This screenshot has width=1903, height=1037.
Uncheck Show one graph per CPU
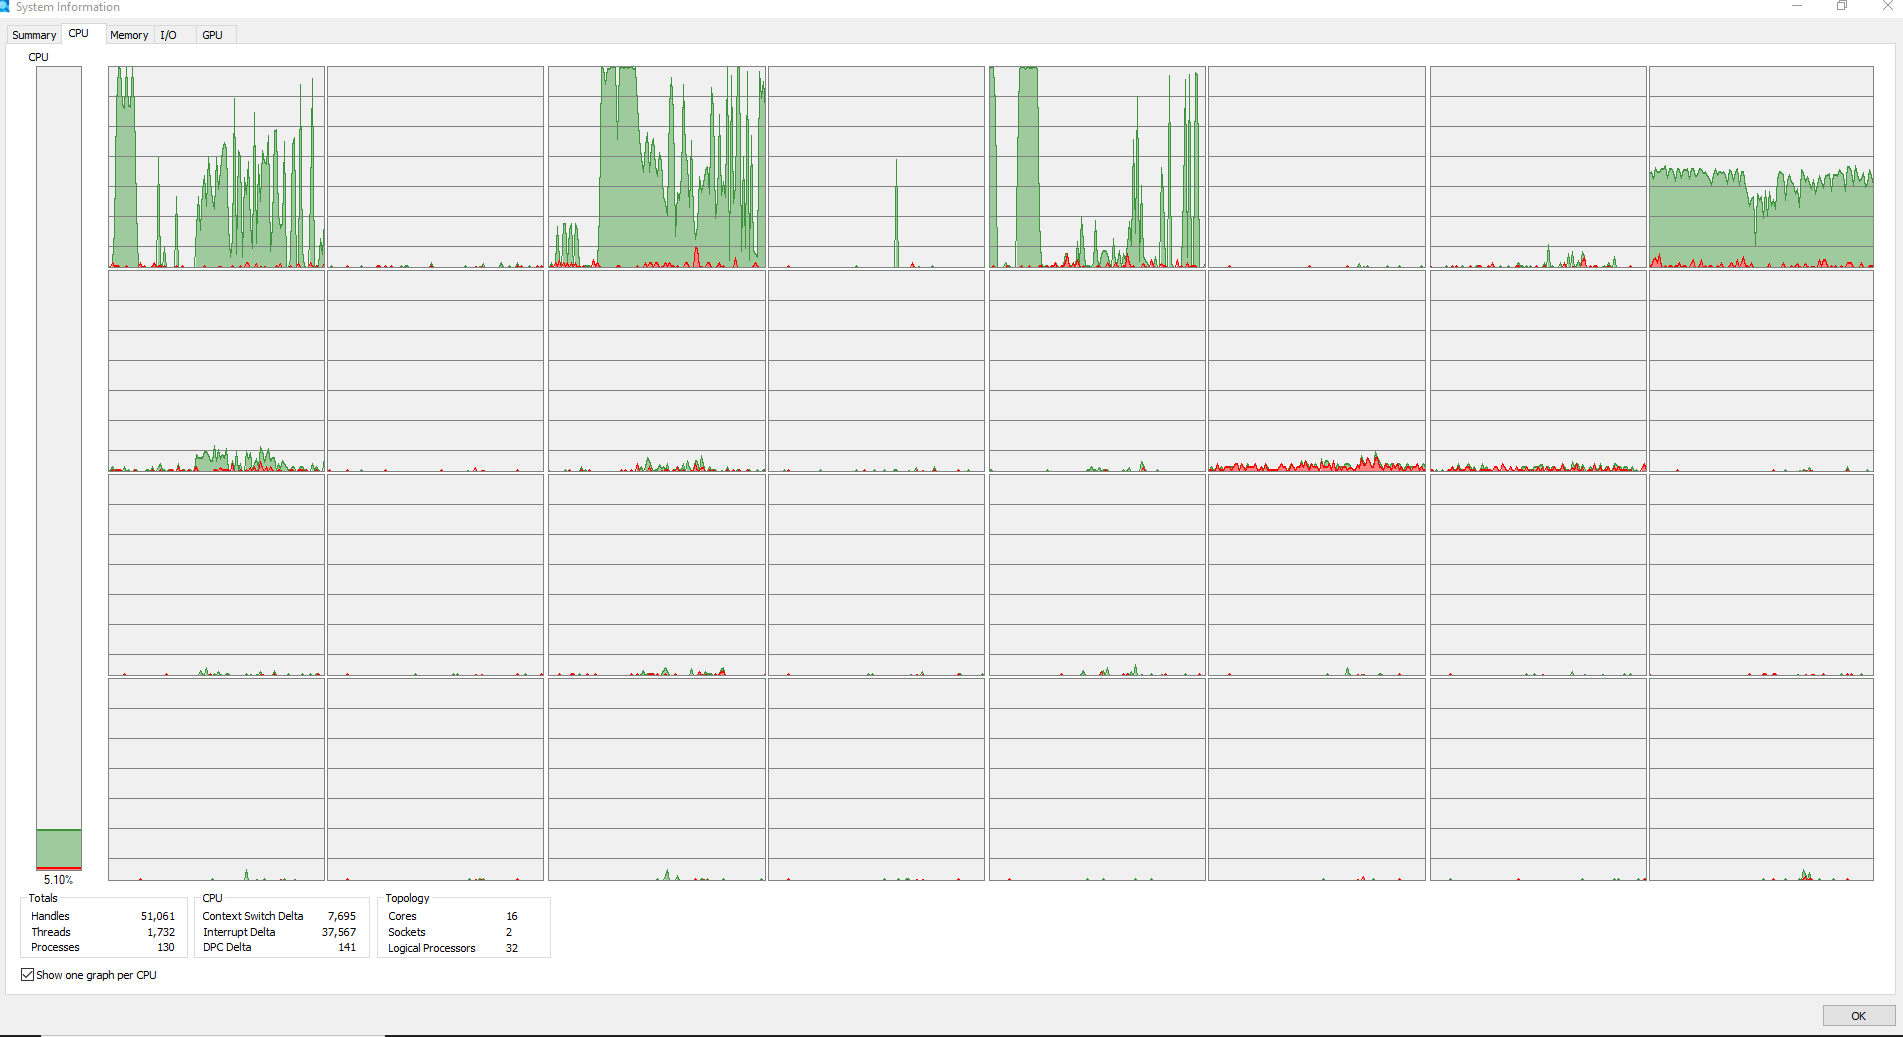(28, 975)
